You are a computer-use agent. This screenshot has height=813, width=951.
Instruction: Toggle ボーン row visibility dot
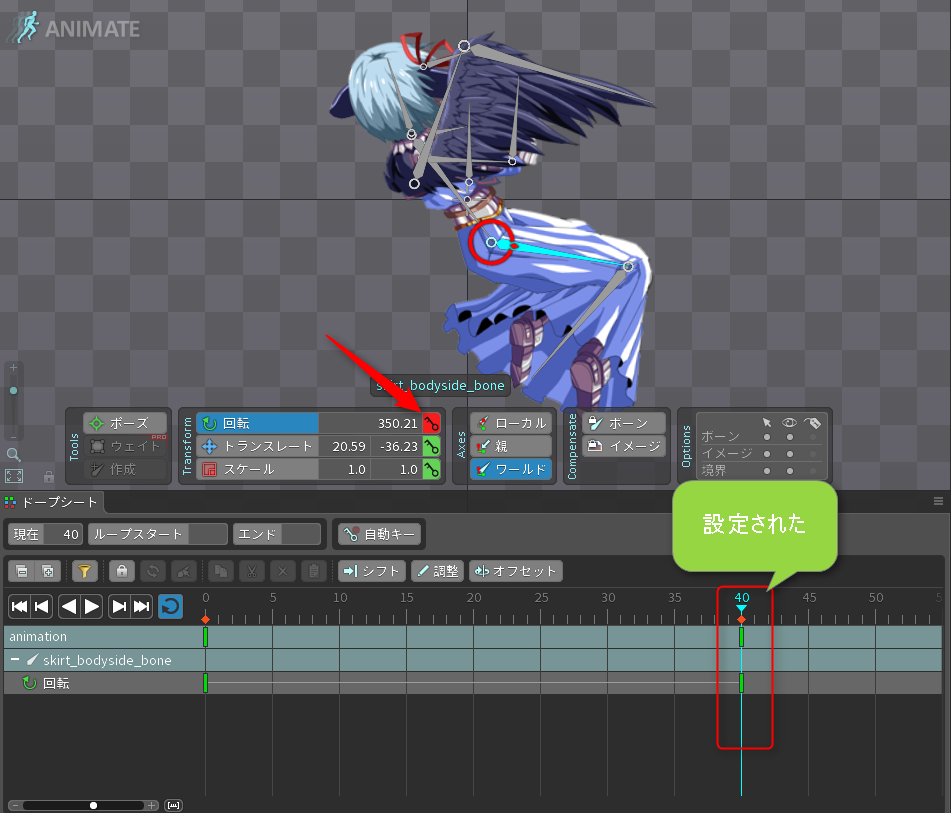tap(790, 437)
